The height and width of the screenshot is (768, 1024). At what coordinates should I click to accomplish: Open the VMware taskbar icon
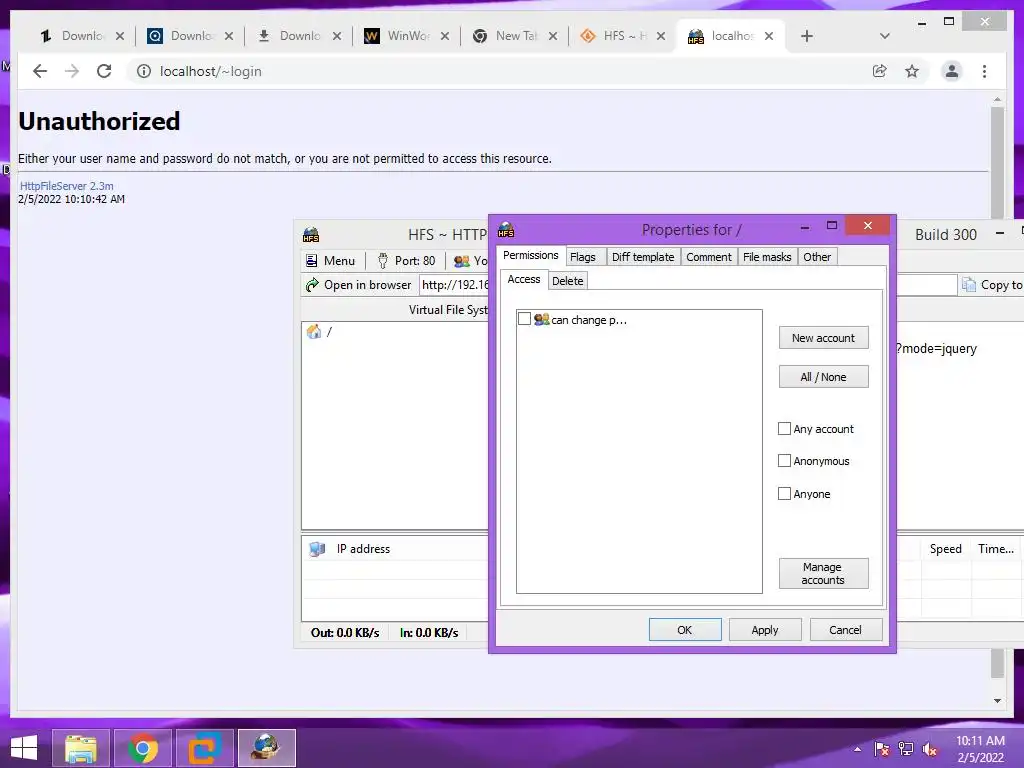204,748
